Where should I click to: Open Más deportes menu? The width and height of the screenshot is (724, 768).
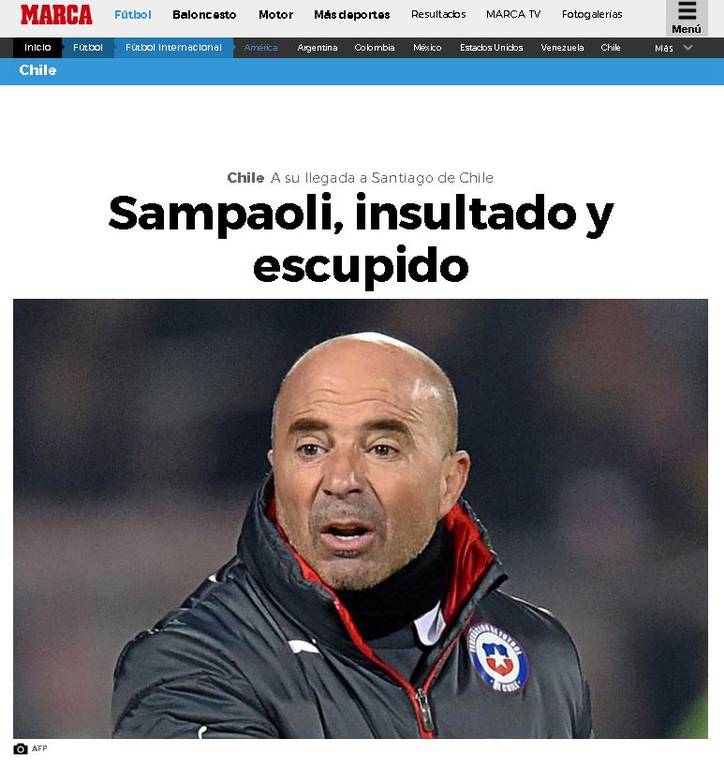pyautogui.click(x=352, y=15)
